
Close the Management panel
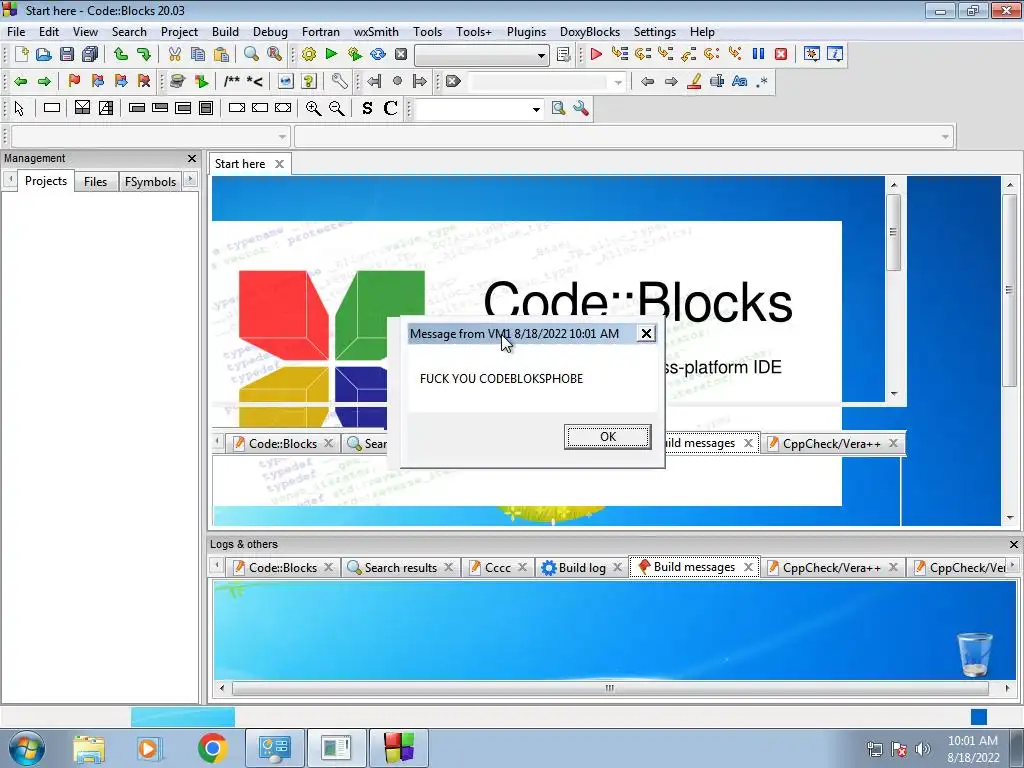pos(191,158)
